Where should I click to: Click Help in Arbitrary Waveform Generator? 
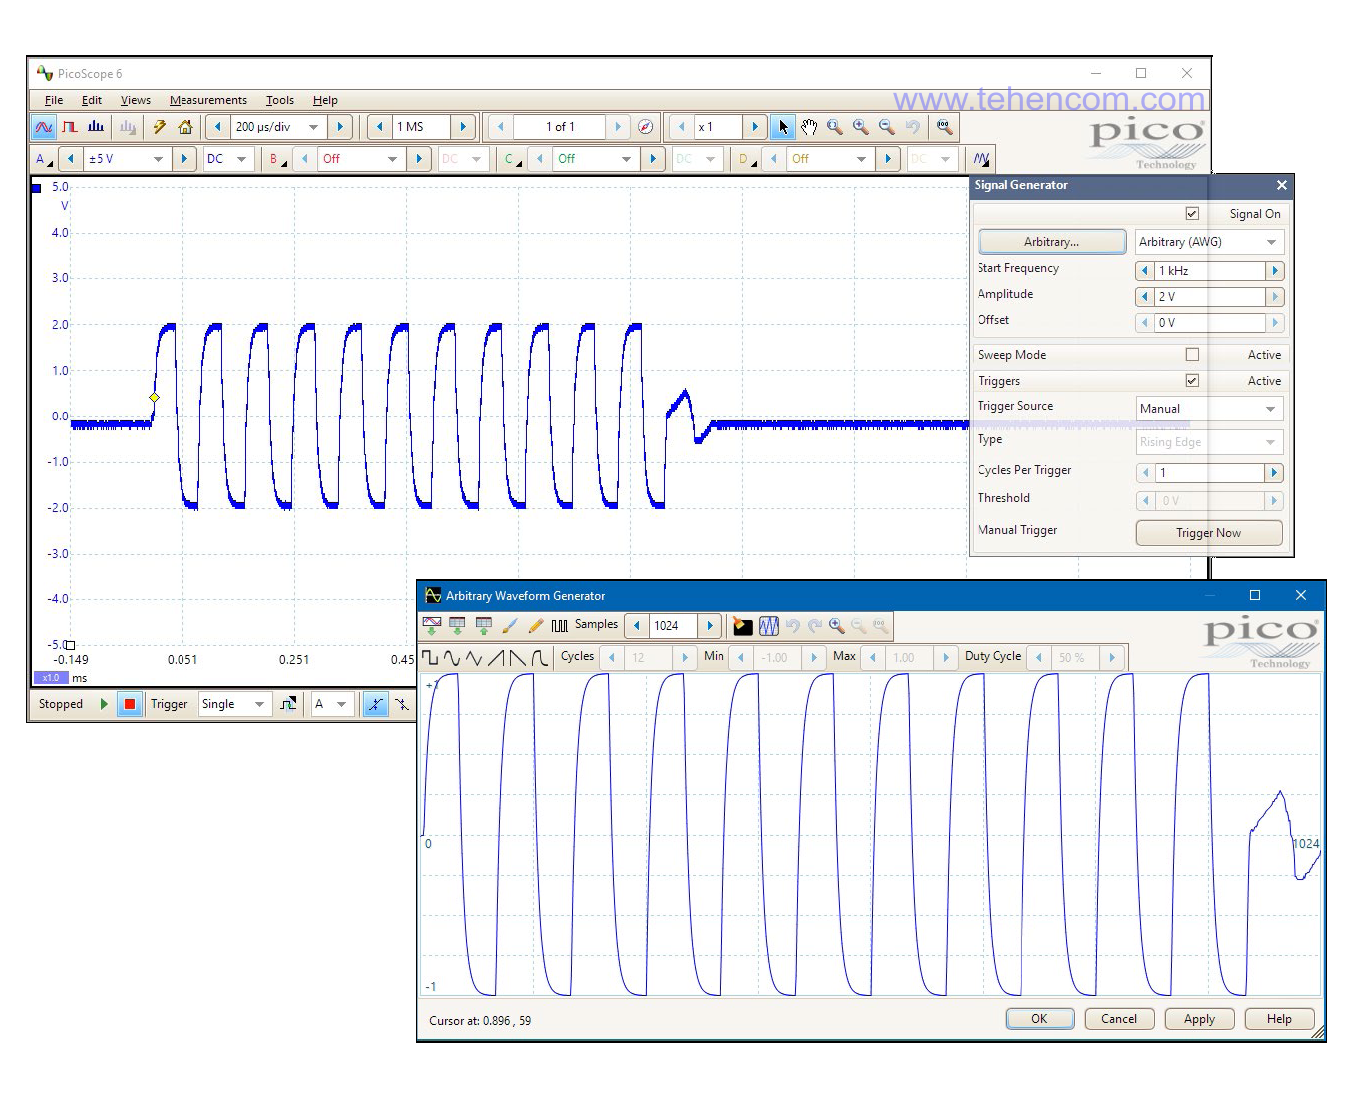tap(1279, 1019)
